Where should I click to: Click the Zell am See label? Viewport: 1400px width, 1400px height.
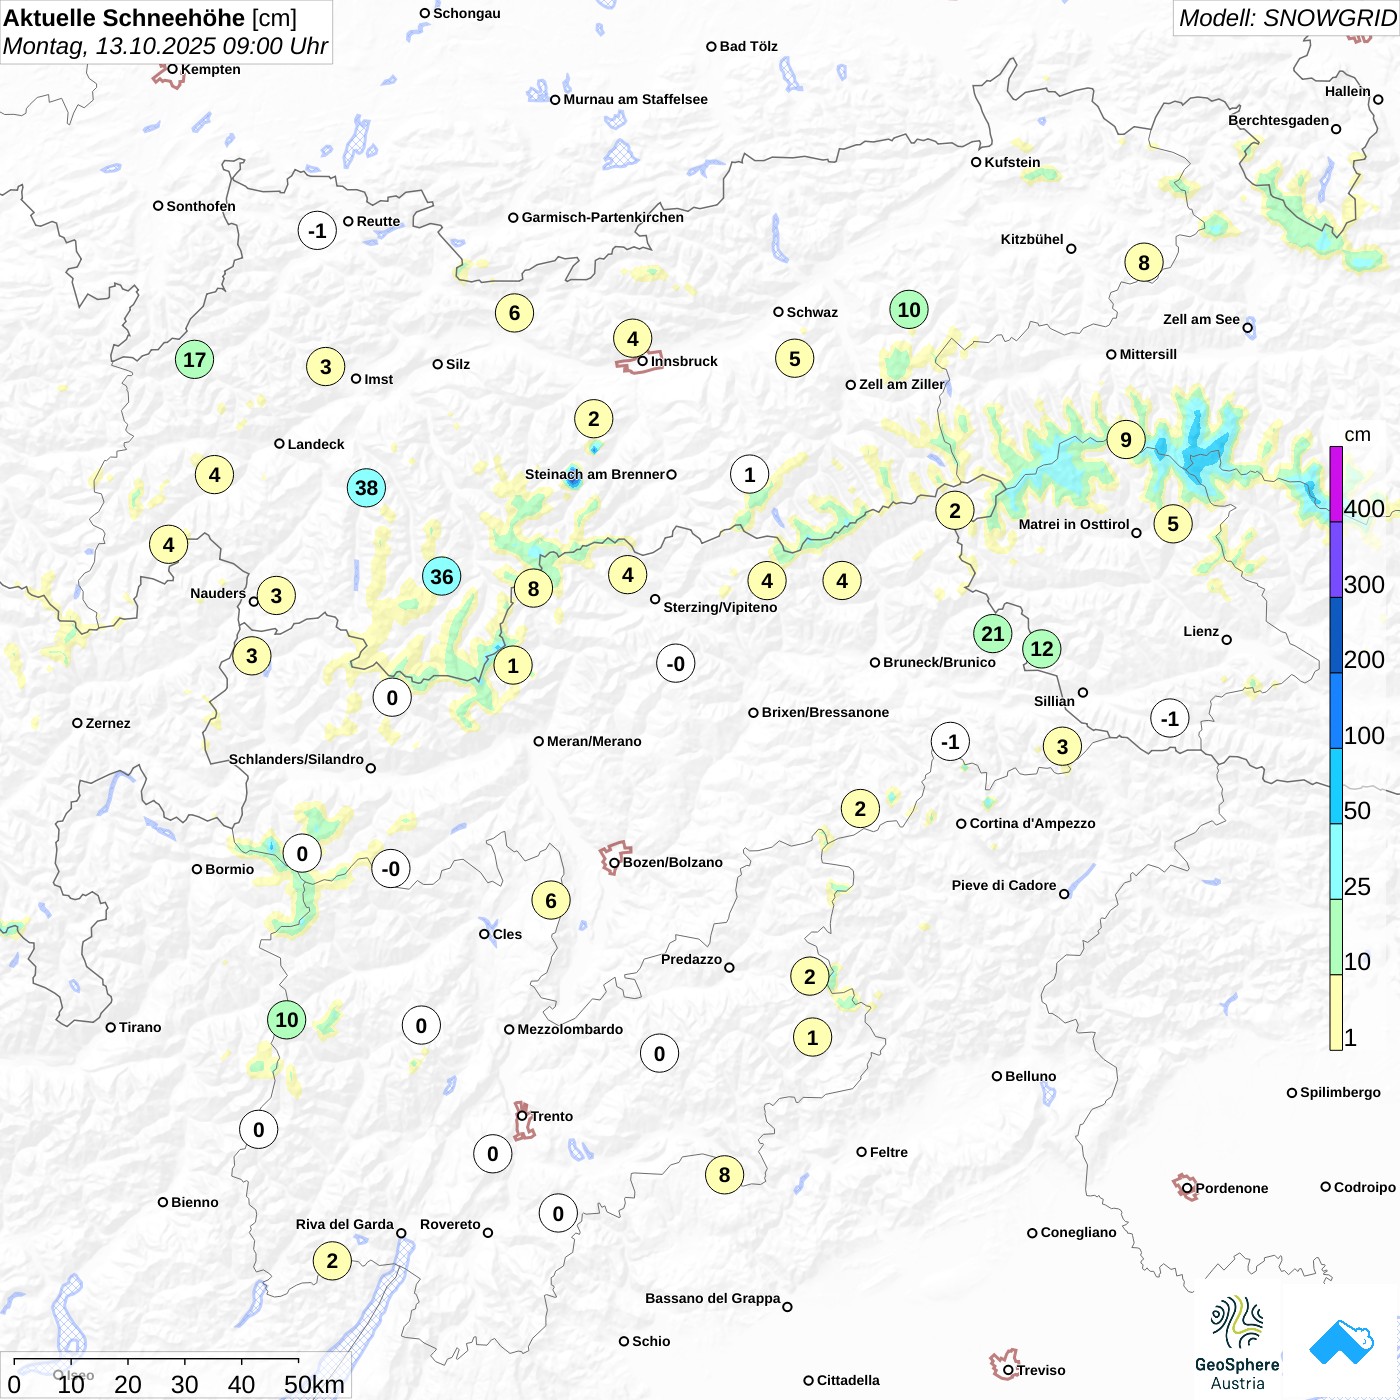click(1201, 319)
